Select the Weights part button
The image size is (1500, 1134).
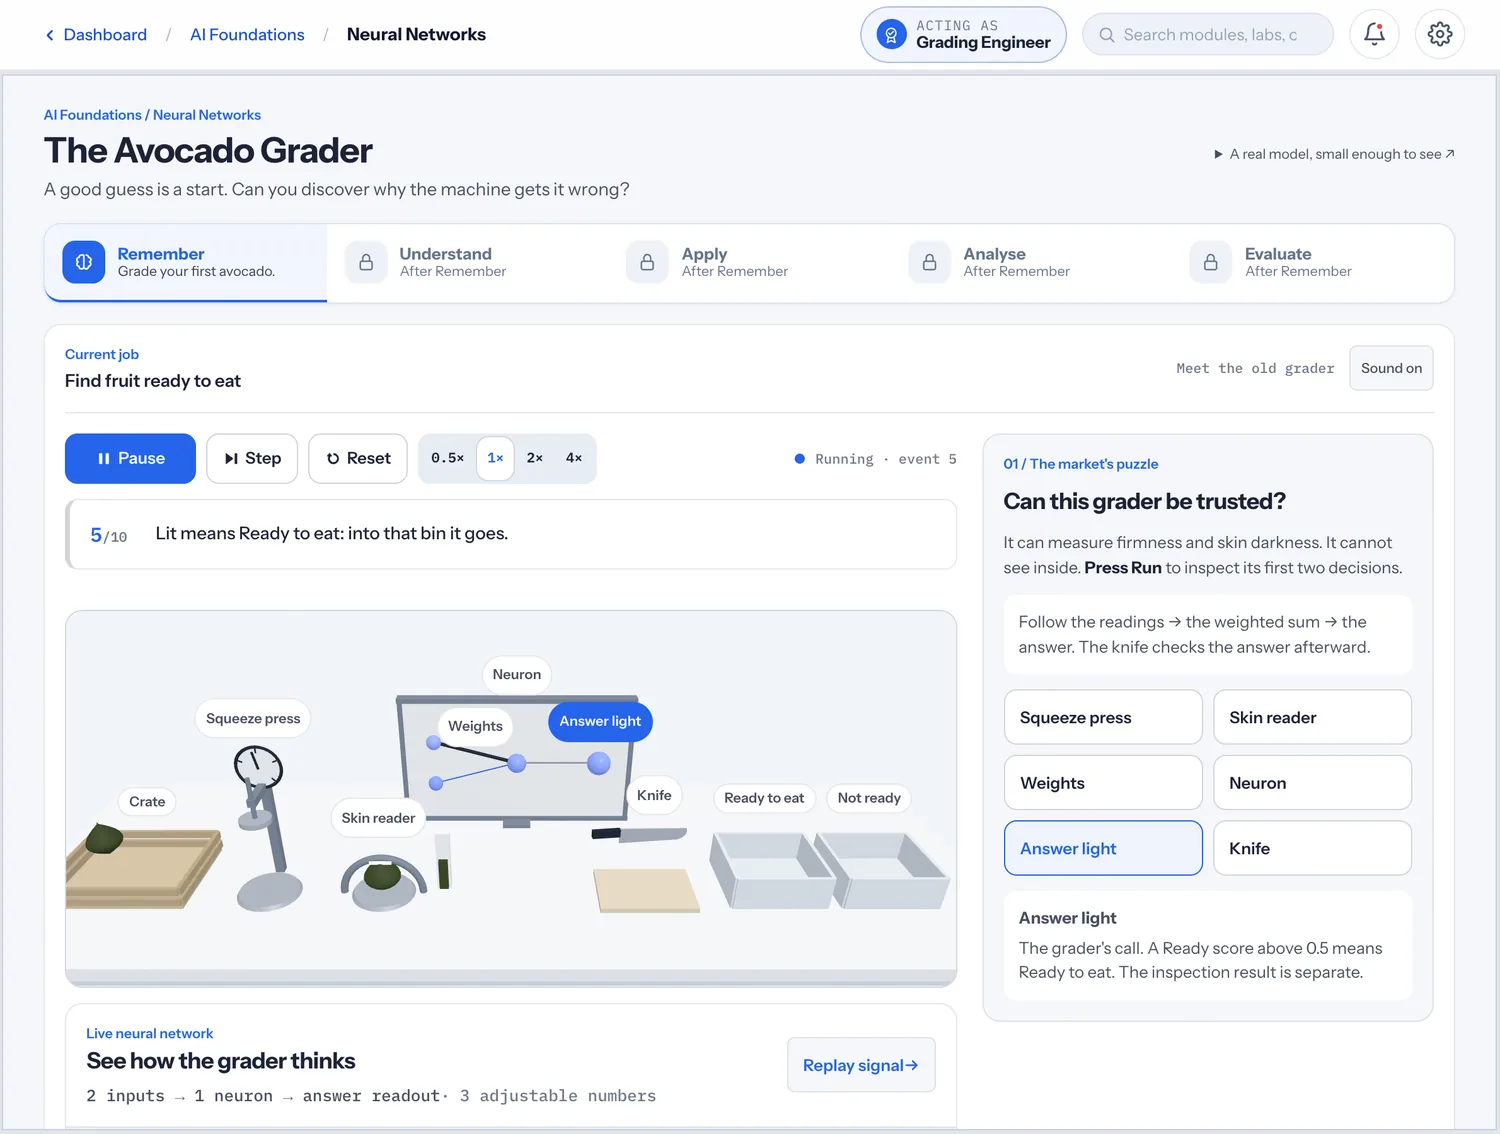coord(1103,783)
